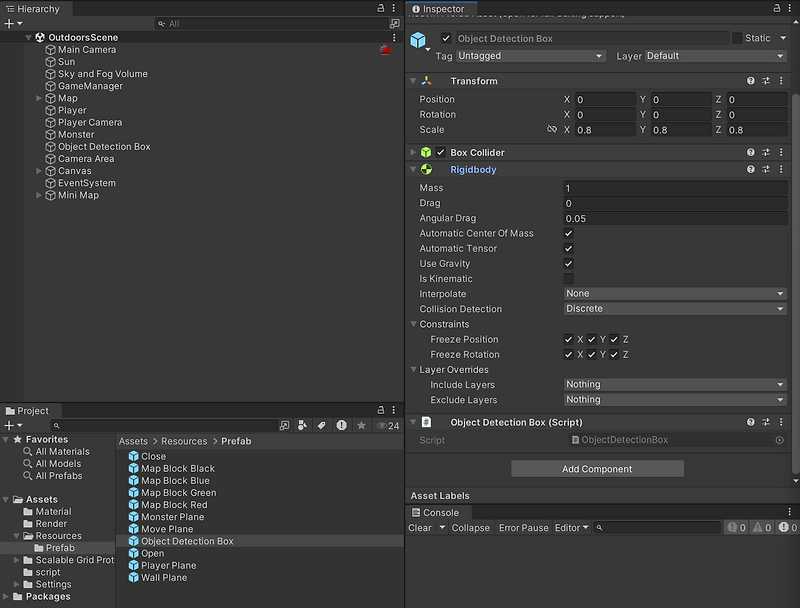Toggle Console Collapse button
The height and width of the screenshot is (608, 800).
pyautogui.click(x=470, y=528)
